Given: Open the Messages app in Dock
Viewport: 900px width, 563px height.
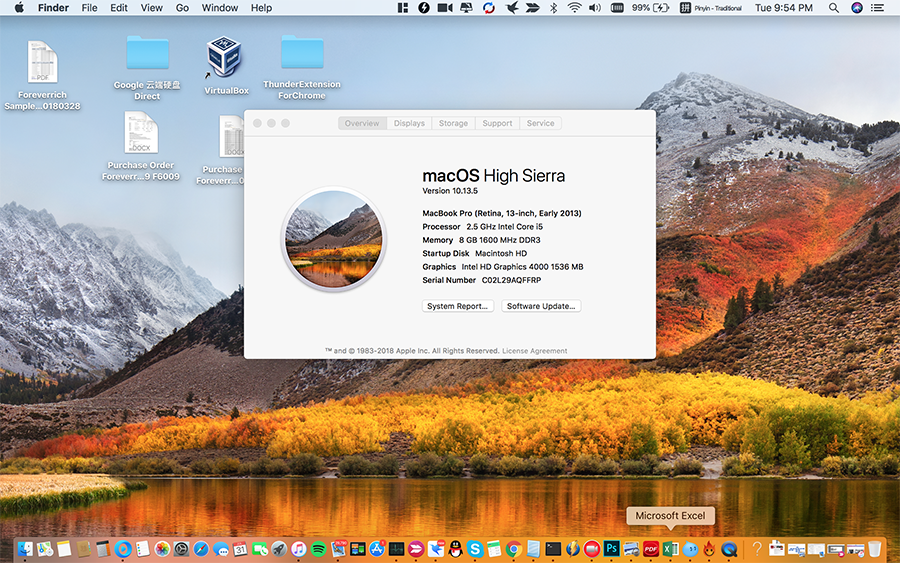Looking at the screenshot, I should pyautogui.click(x=220, y=549).
